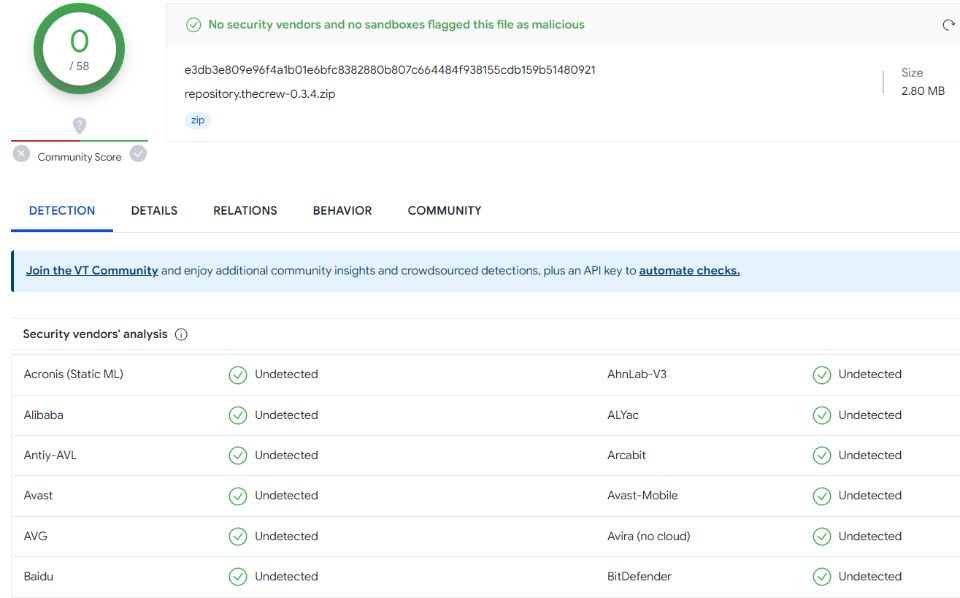Image resolution: width=960 pixels, height=598 pixels.
Task: Vote positive with the checkmark community score icon
Action: 138,154
